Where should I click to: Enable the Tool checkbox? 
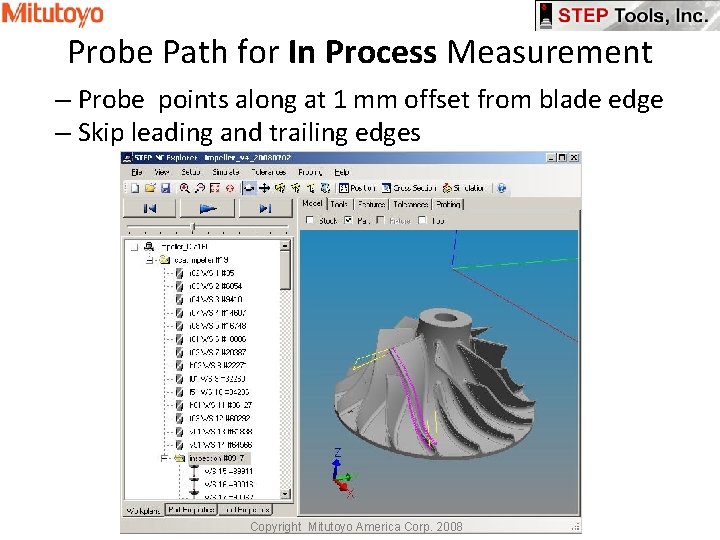click(422, 220)
